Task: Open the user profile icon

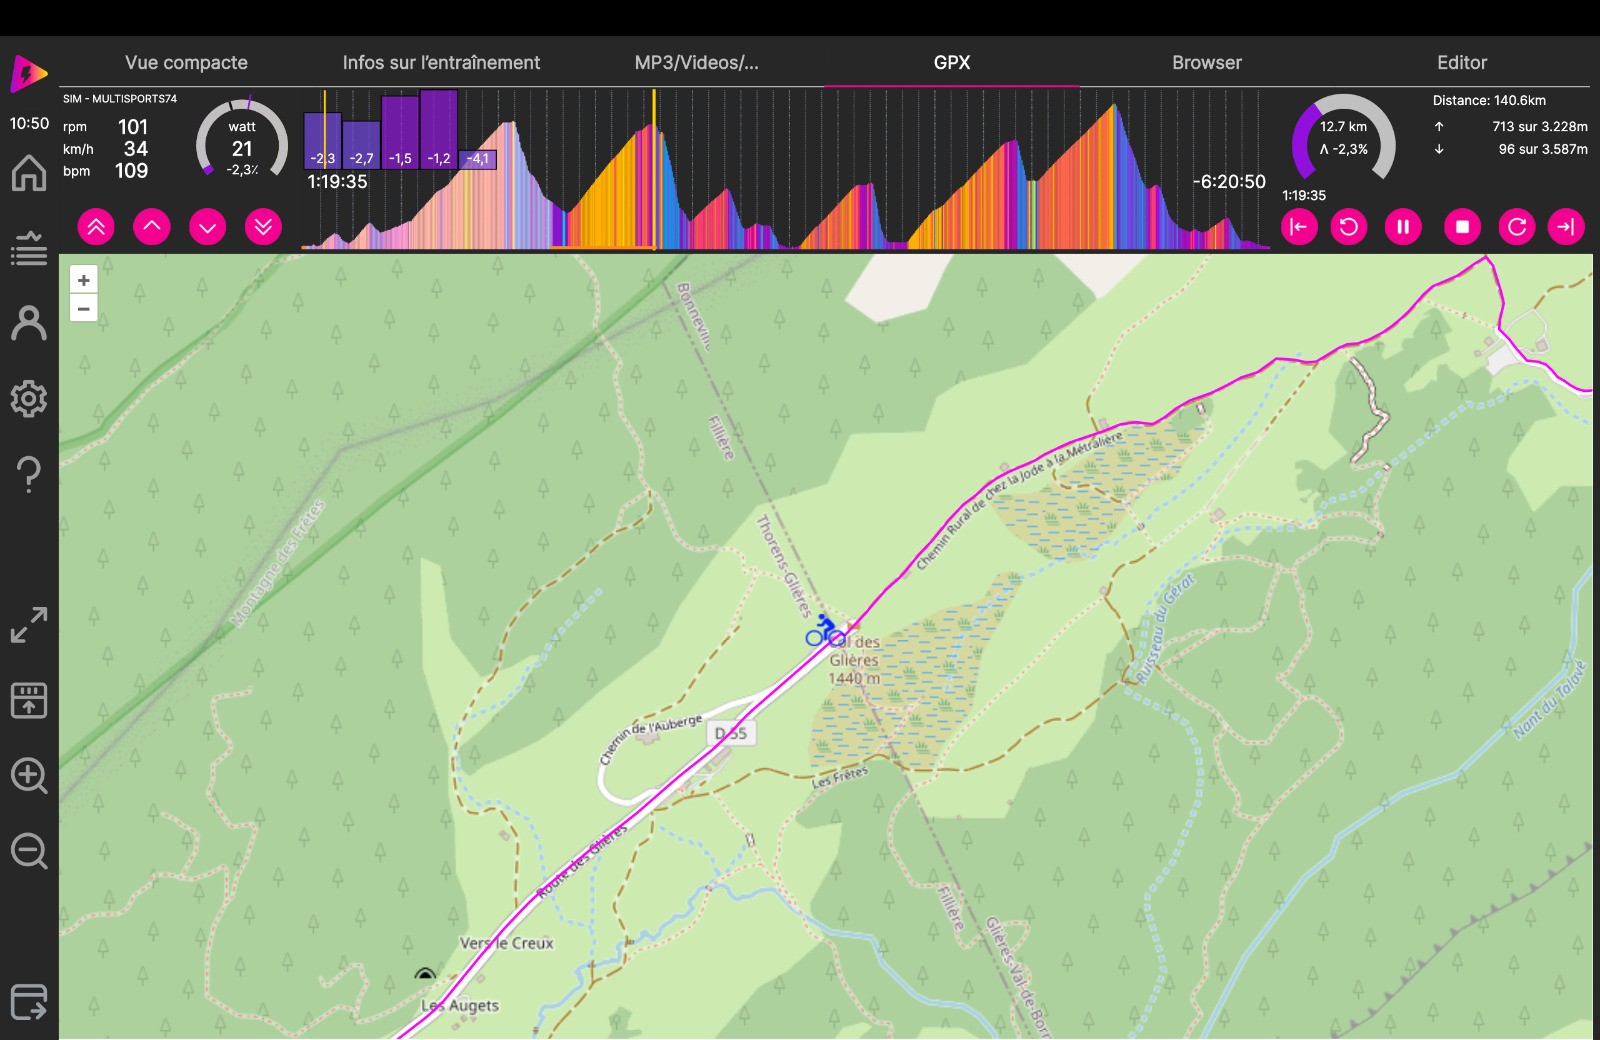Action: click(29, 323)
